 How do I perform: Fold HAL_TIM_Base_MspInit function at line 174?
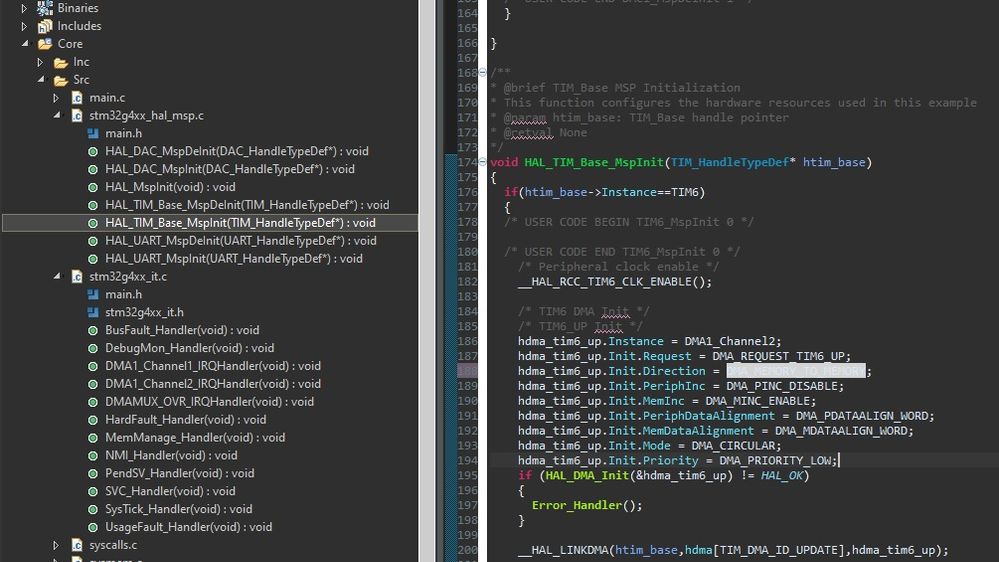point(482,162)
